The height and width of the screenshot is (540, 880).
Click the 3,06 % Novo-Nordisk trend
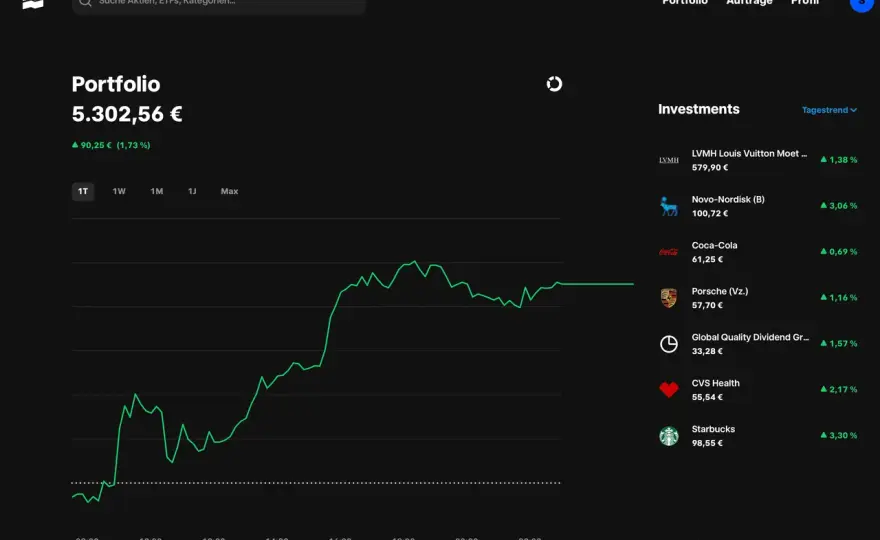click(x=838, y=206)
